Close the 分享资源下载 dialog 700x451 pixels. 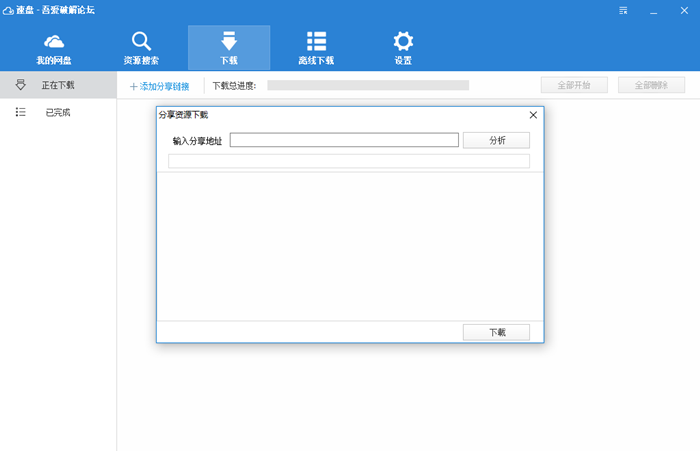pos(533,115)
